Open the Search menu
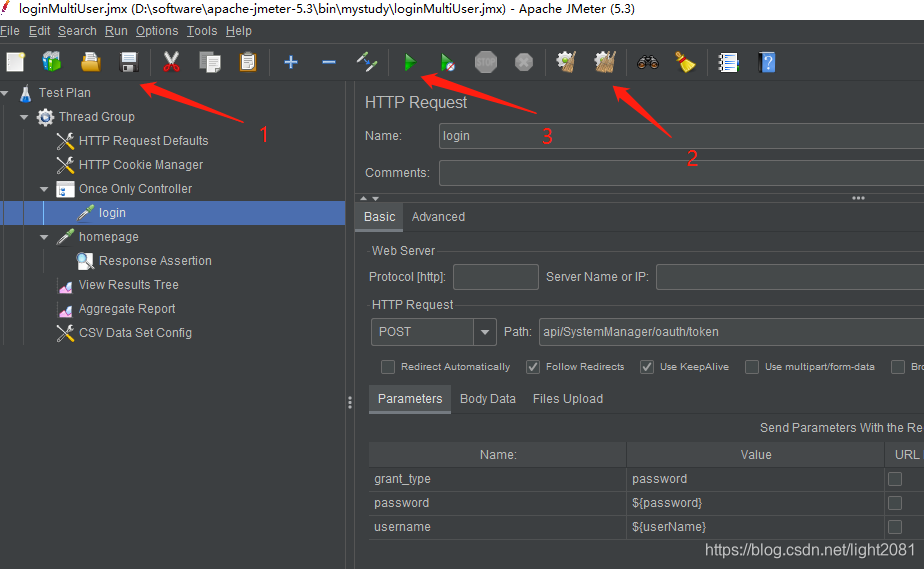The height and width of the screenshot is (569, 924). (77, 31)
